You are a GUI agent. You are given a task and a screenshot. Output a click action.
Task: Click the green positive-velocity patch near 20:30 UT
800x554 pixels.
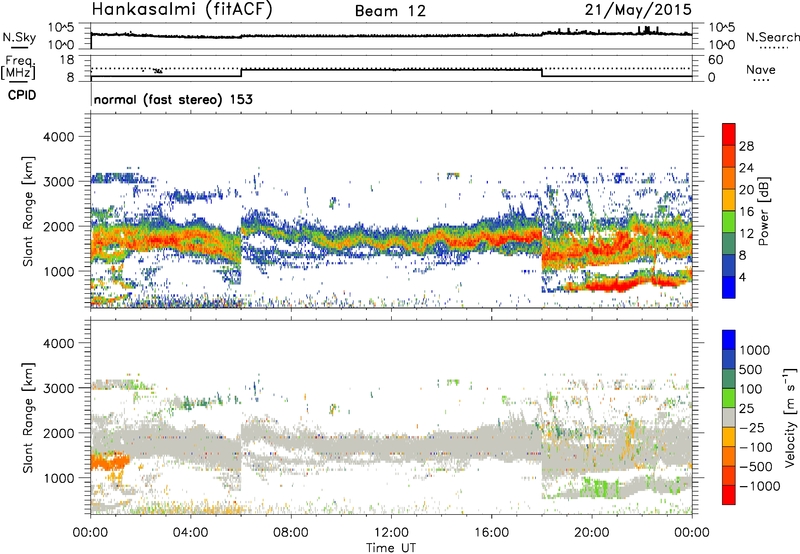click(x=601, y=487)
